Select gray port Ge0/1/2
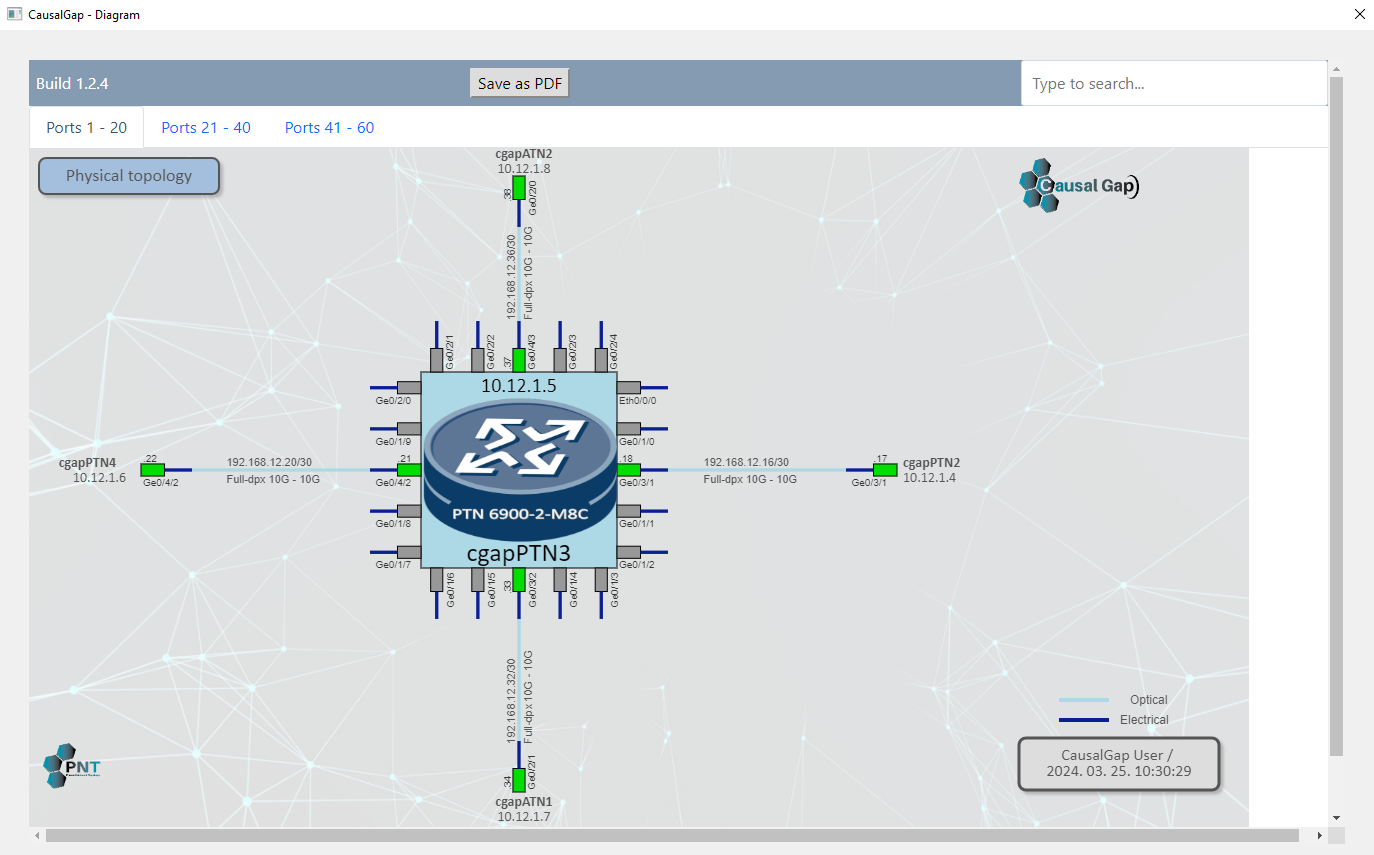The image size is (1374, 855). pyautogui.click(x=629, y=552)
